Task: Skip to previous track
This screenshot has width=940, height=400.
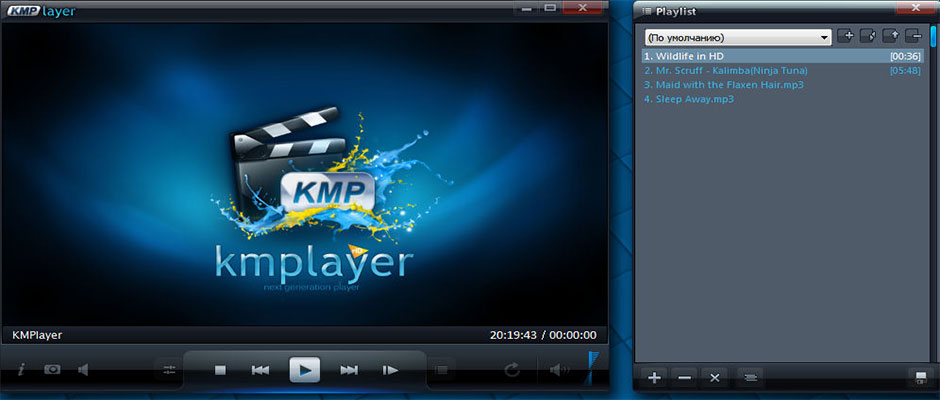Action: [x=260, y=371]
